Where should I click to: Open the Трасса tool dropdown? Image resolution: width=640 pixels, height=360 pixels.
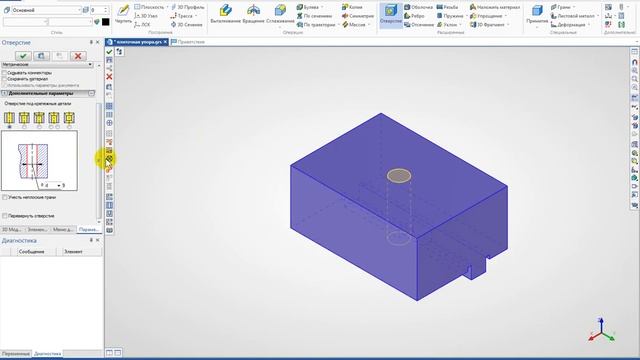pos(196,16)
